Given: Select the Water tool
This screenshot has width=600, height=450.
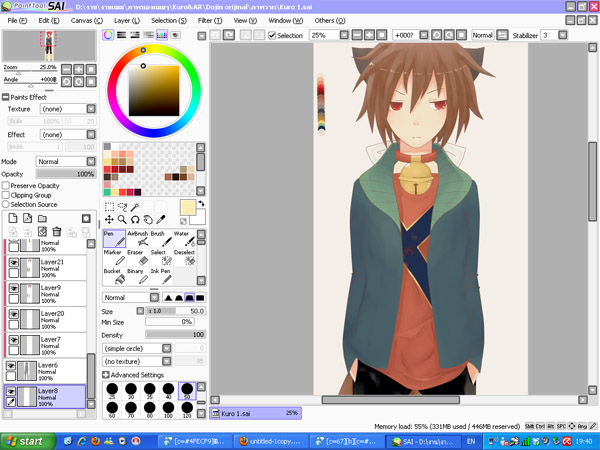Looking at the screenshot, I should (x=184, y=239).
